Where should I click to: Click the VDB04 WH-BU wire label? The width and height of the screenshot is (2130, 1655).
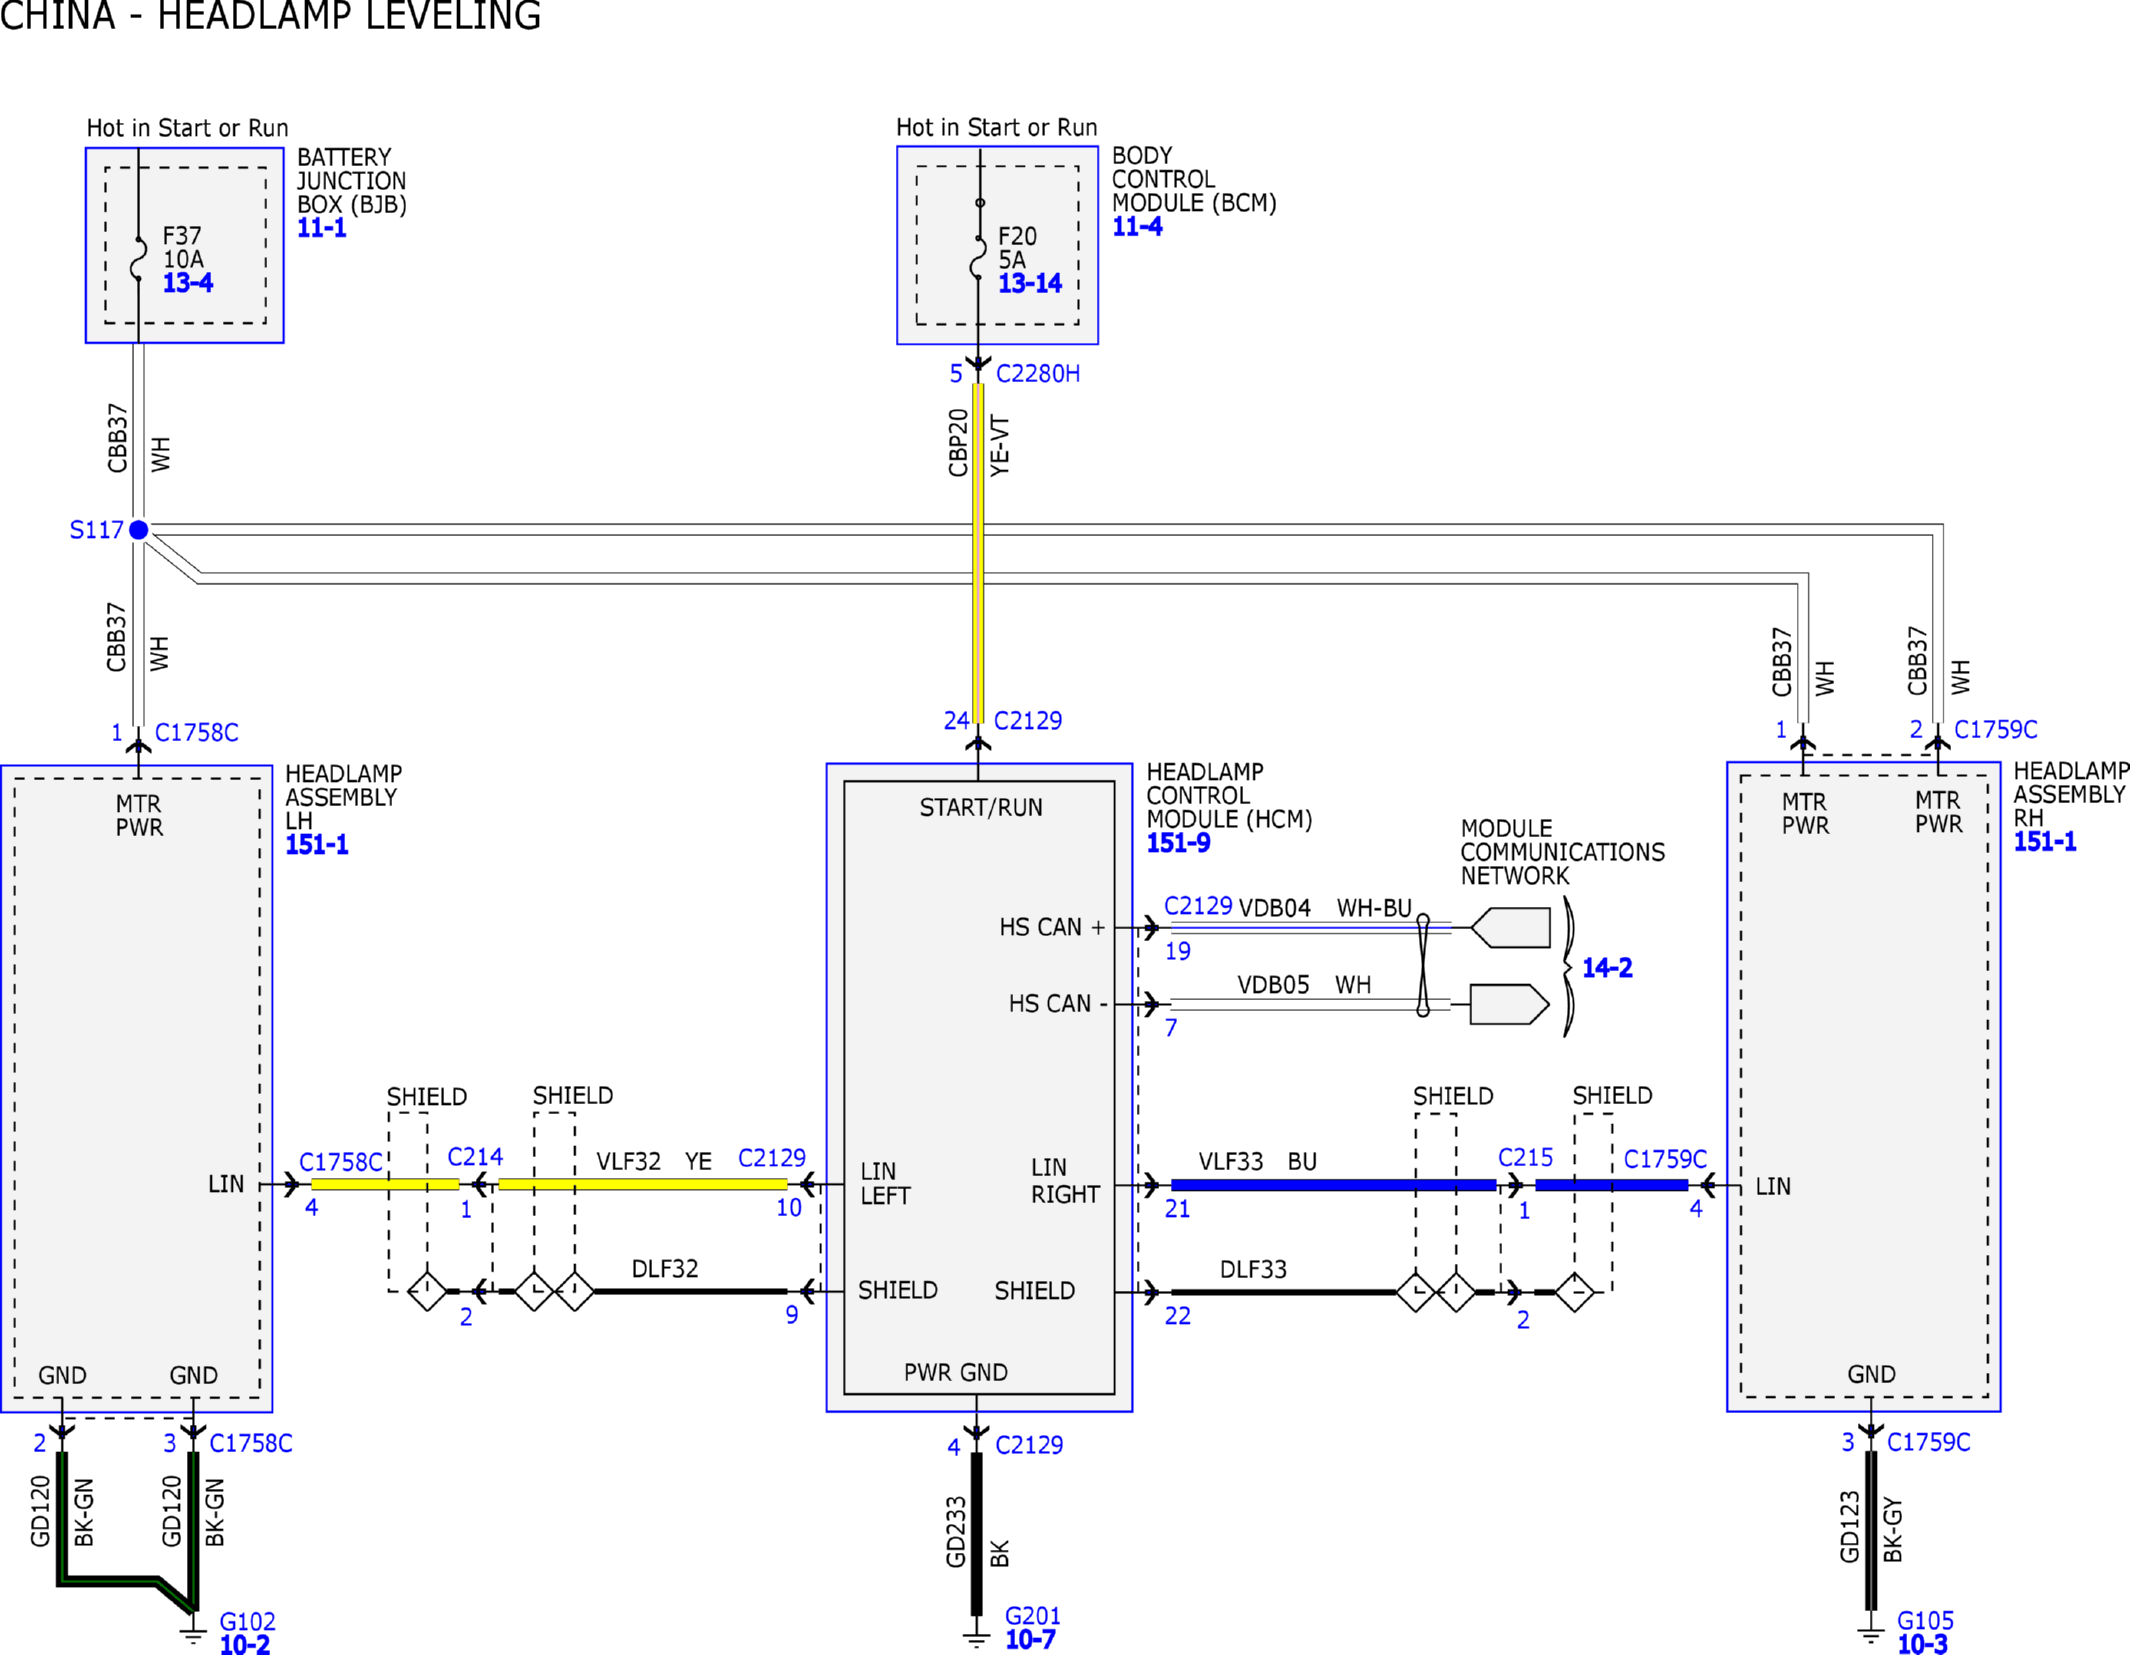tap(1325, 908)
